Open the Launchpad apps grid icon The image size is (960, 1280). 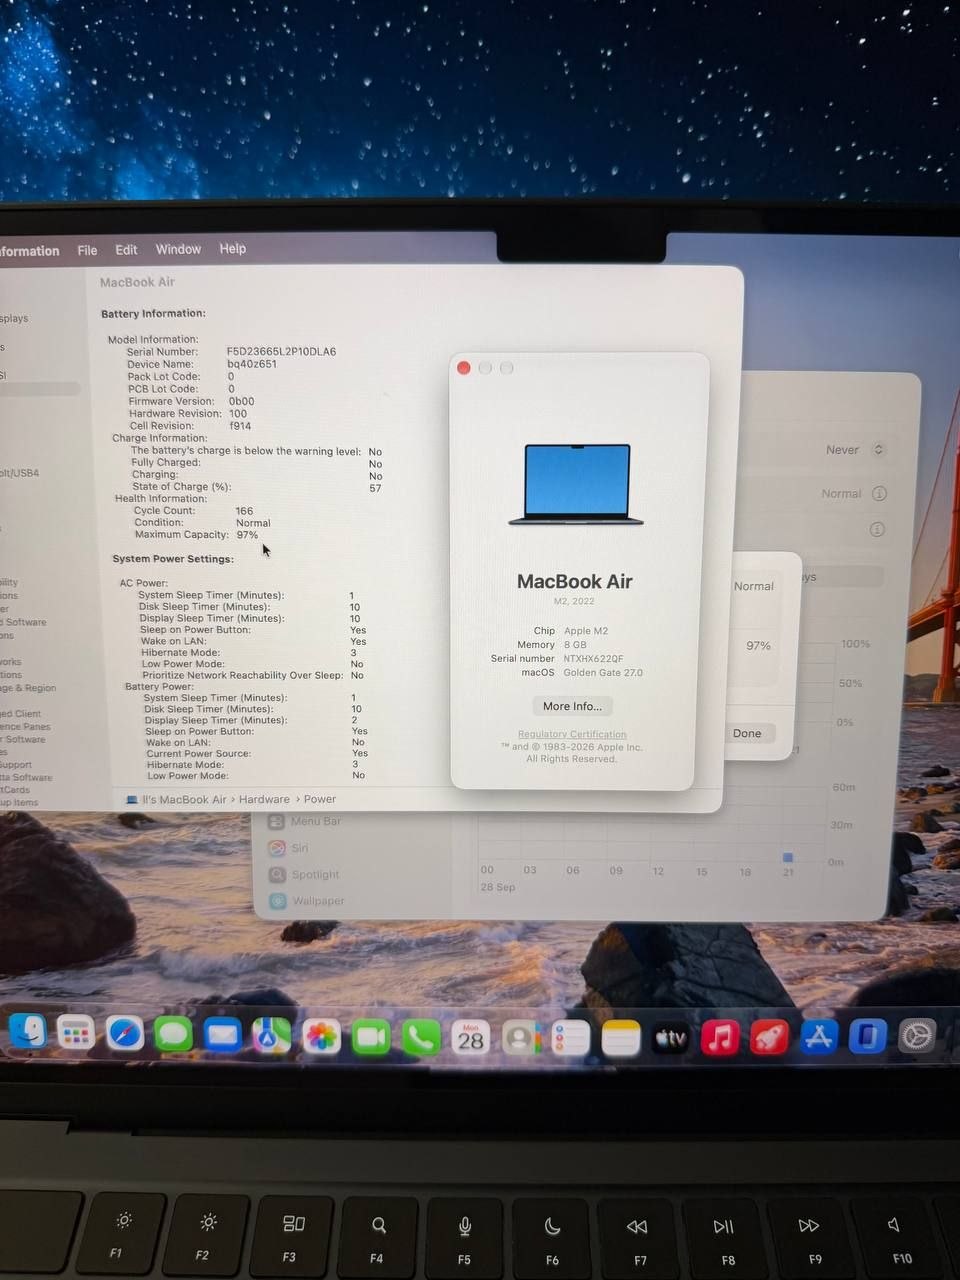[x=75, y=1034]
